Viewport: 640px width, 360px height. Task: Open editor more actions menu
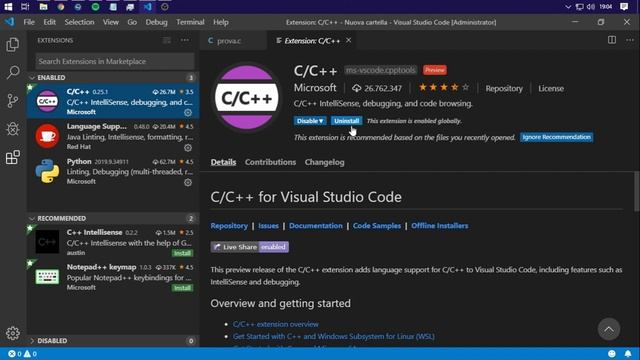630,40
